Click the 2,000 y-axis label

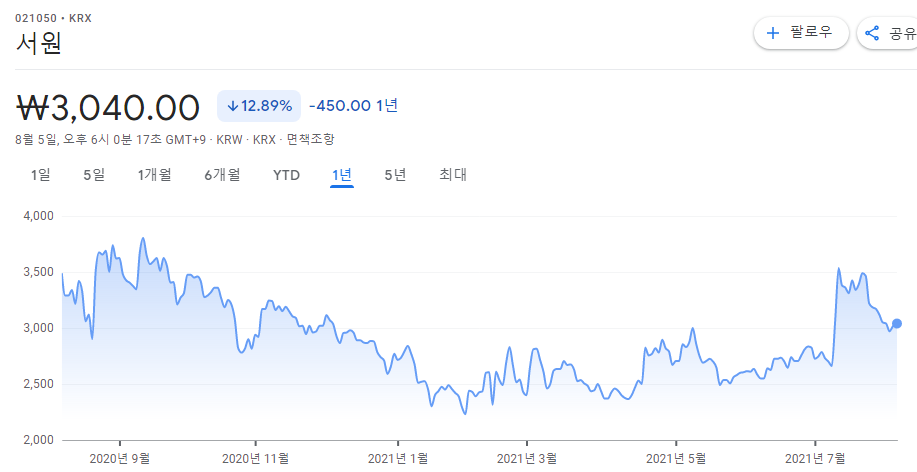pos(38,440)
